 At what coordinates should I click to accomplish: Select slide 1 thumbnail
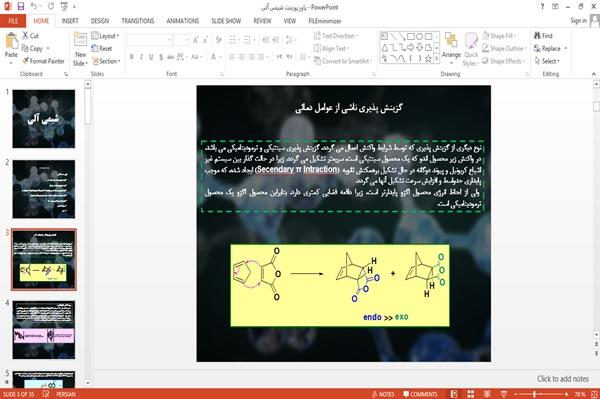point(44,119)
